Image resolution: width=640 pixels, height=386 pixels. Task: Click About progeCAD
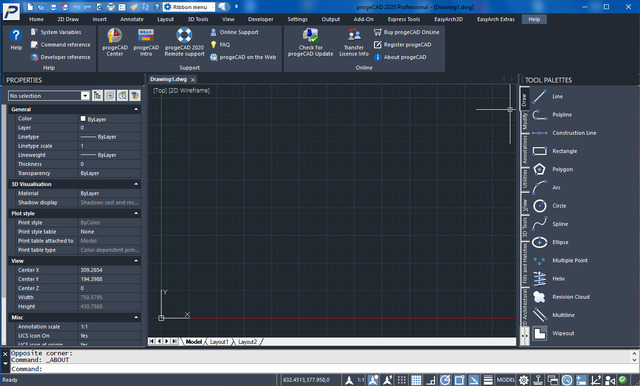tap(400, 58)
